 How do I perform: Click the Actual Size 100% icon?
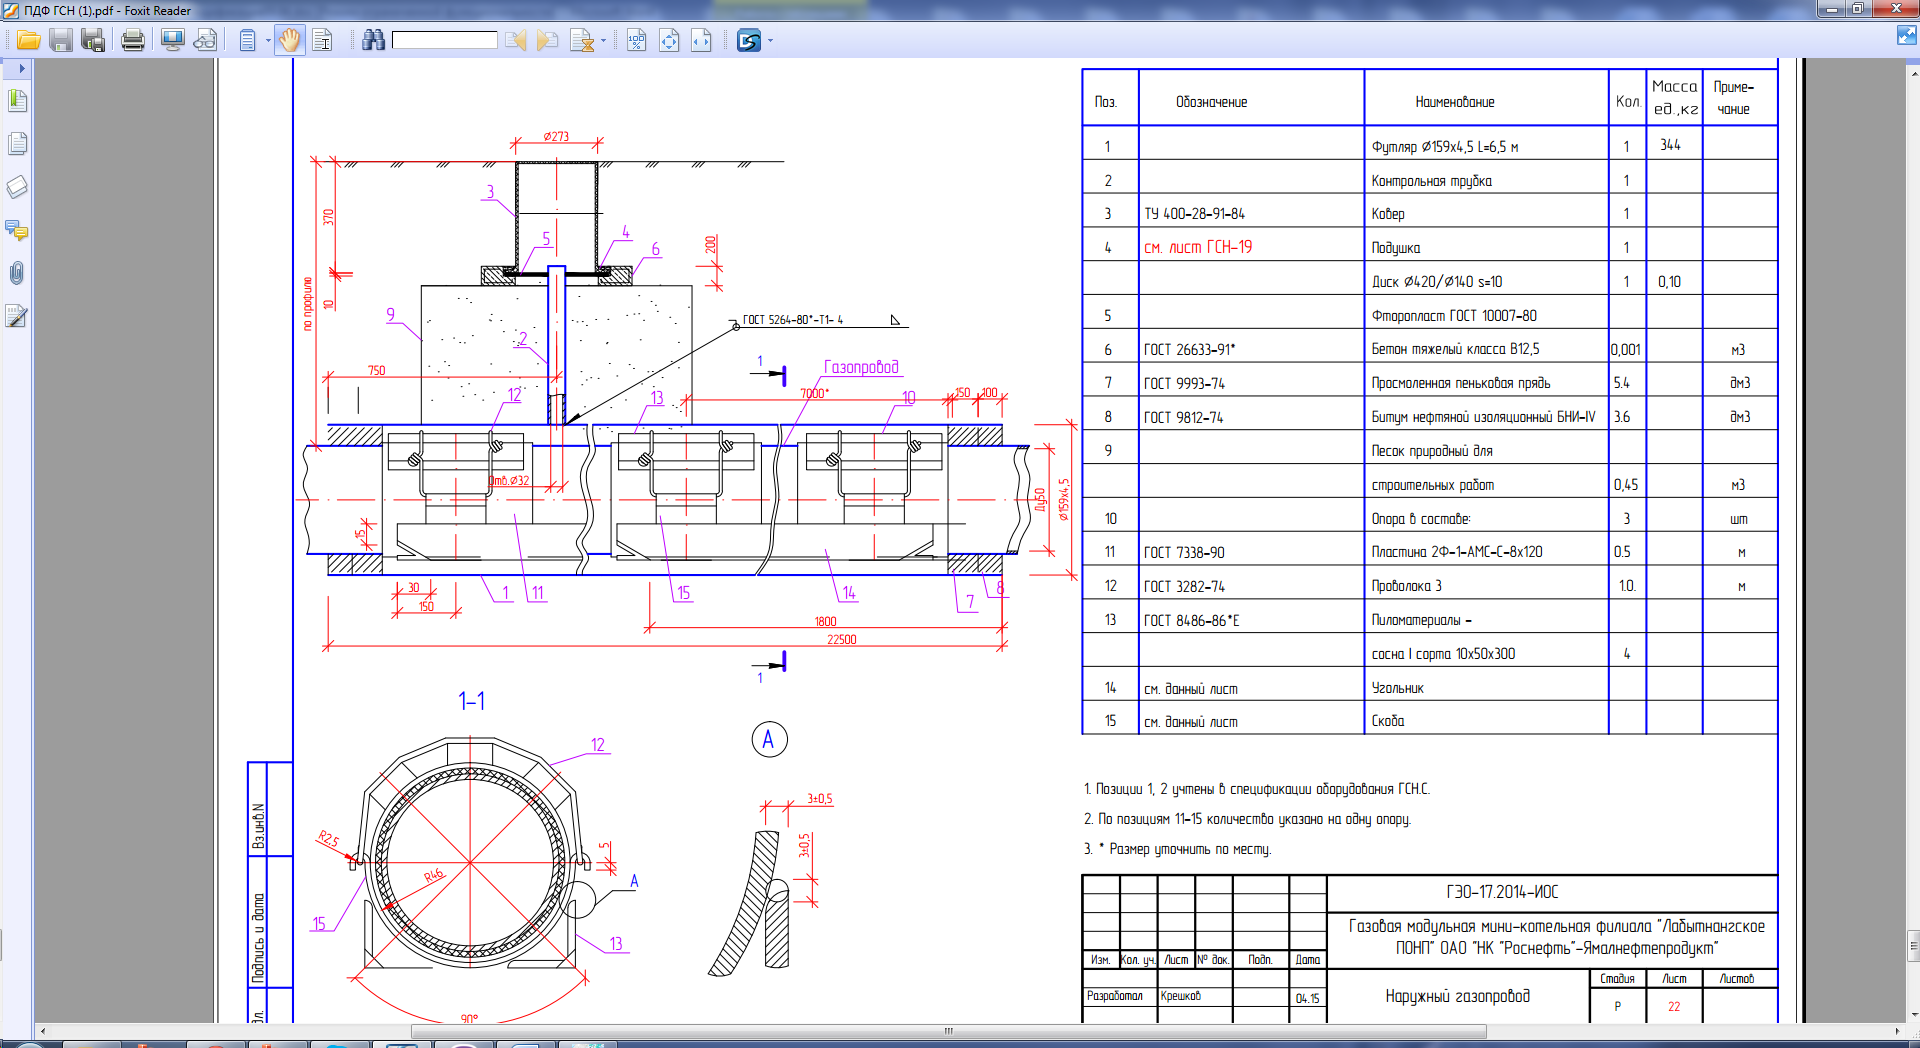[636, 40]
